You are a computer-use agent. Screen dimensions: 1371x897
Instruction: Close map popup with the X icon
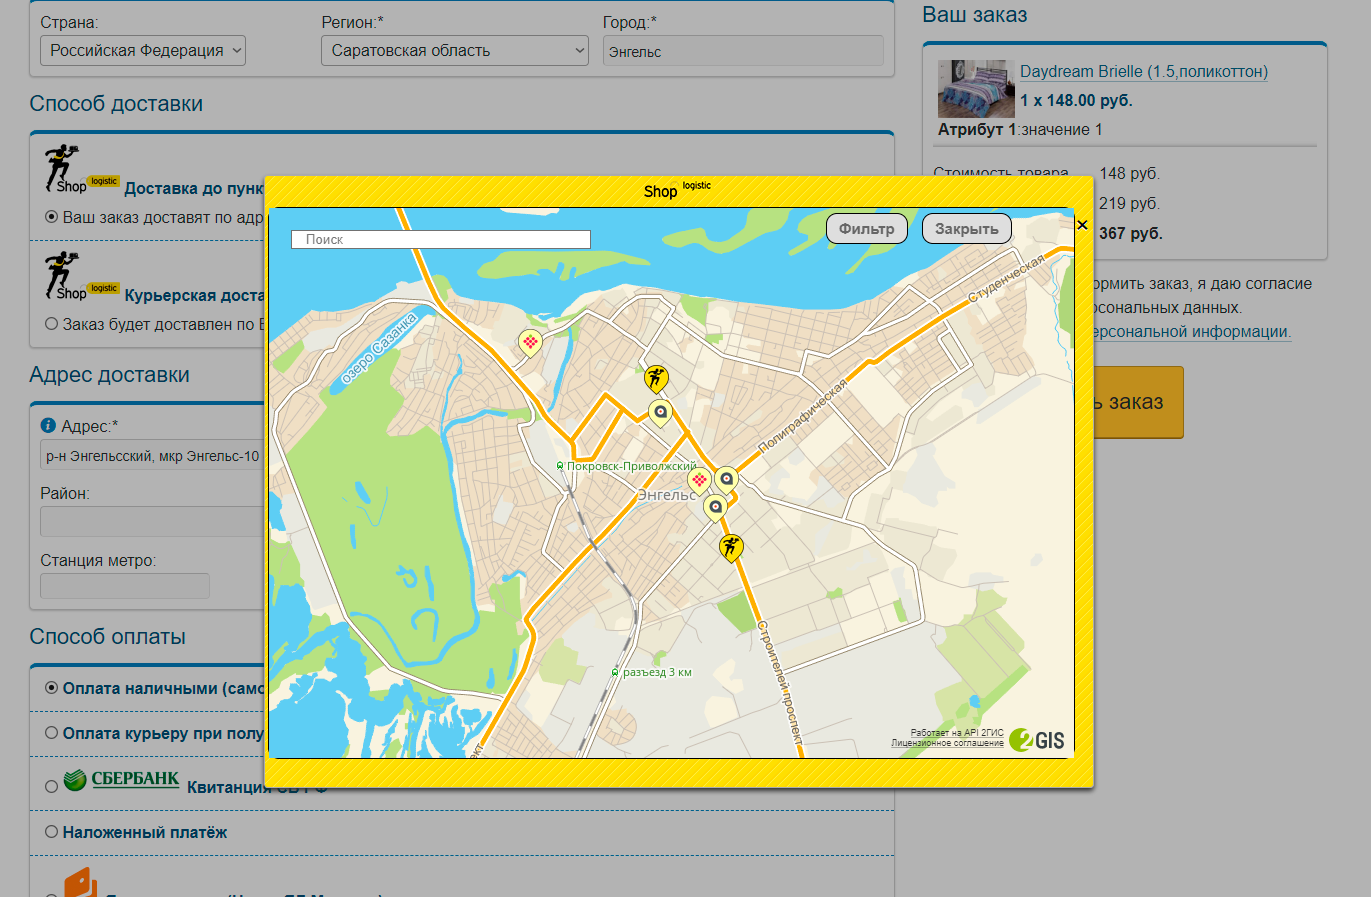(x=1082, y=225)
